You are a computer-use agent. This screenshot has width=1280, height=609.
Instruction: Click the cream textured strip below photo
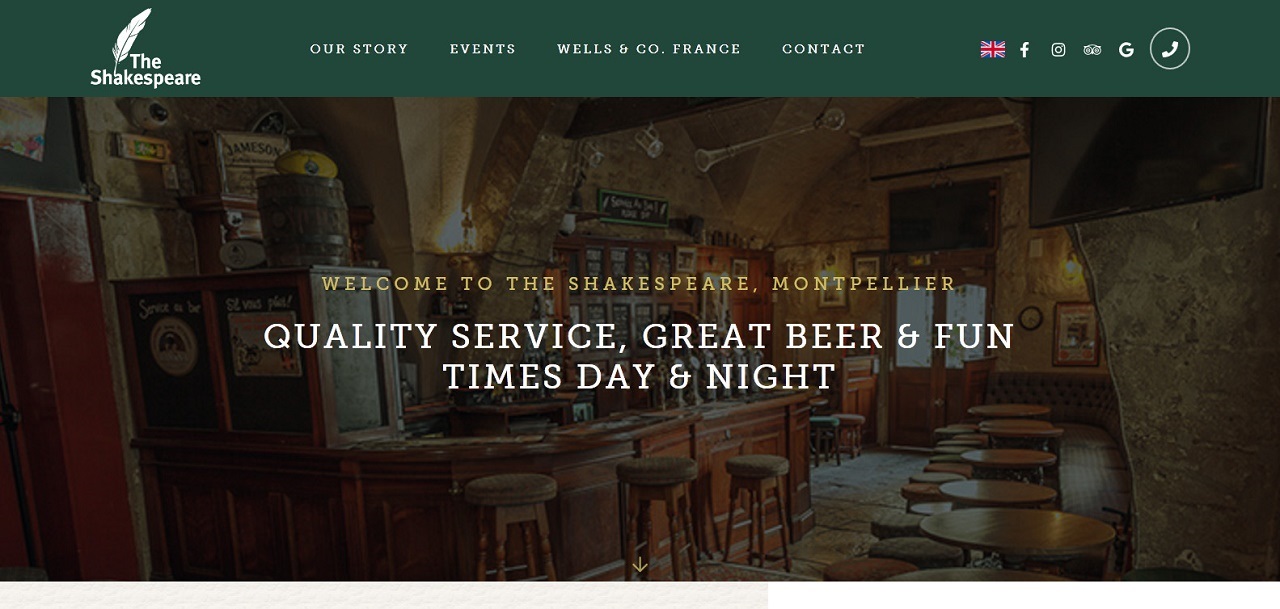[x=384, y=595]
